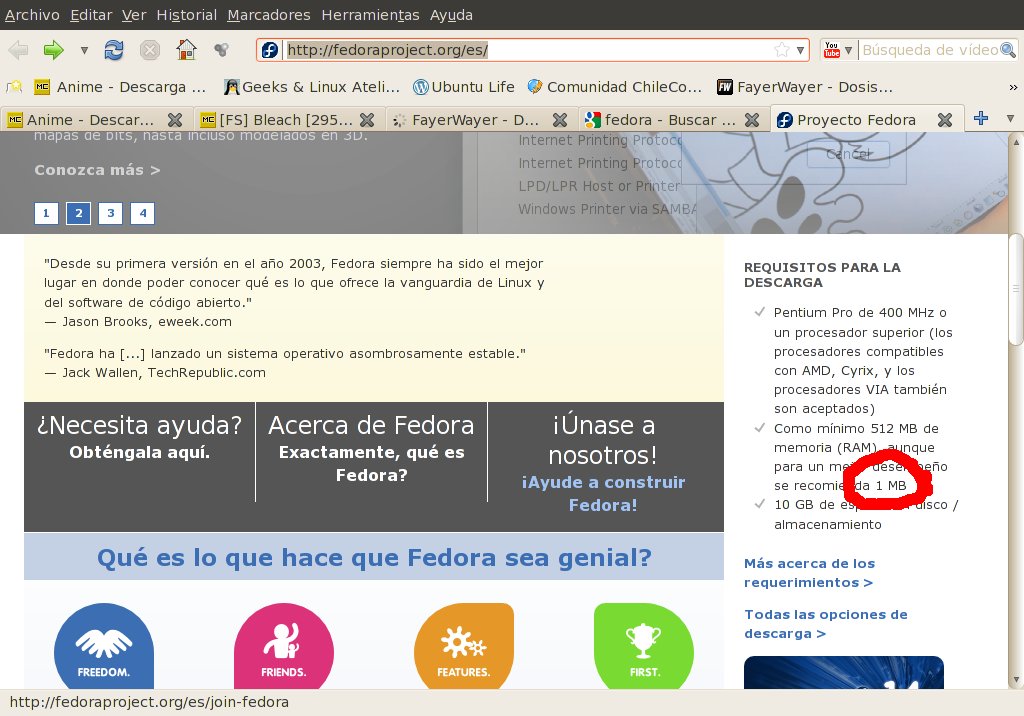This screenshot has height=716, width=1024.
Task: Click the Búsqueda de vídeo search field
Action: (x=929, y=50)
